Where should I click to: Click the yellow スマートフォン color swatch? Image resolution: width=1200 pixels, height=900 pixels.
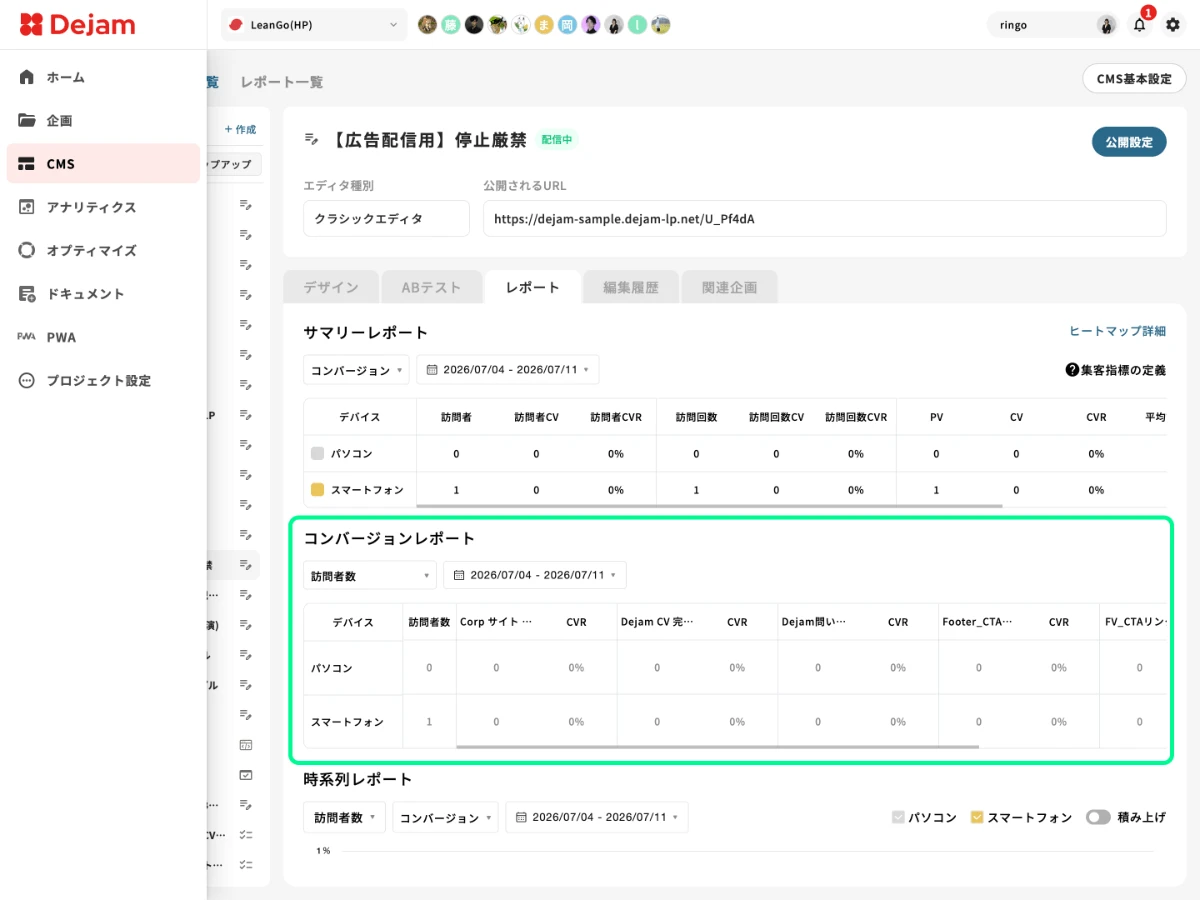coord(317,490)
